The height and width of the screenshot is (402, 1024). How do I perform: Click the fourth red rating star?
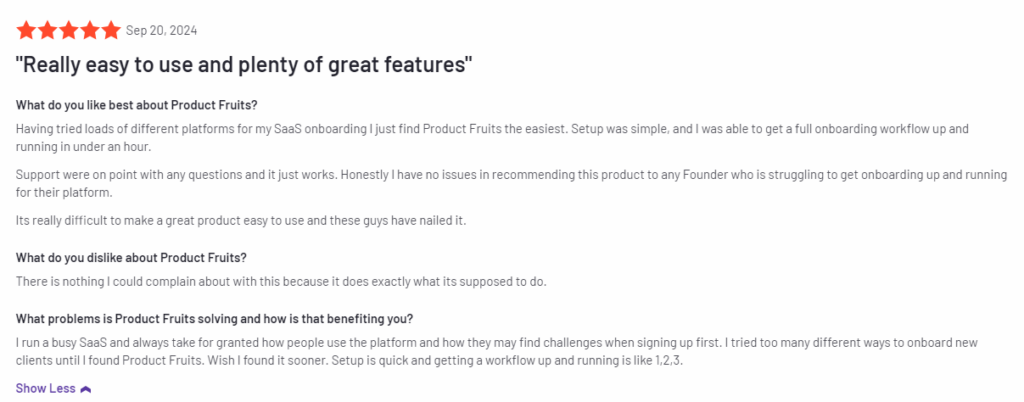(x=90, y=30)
